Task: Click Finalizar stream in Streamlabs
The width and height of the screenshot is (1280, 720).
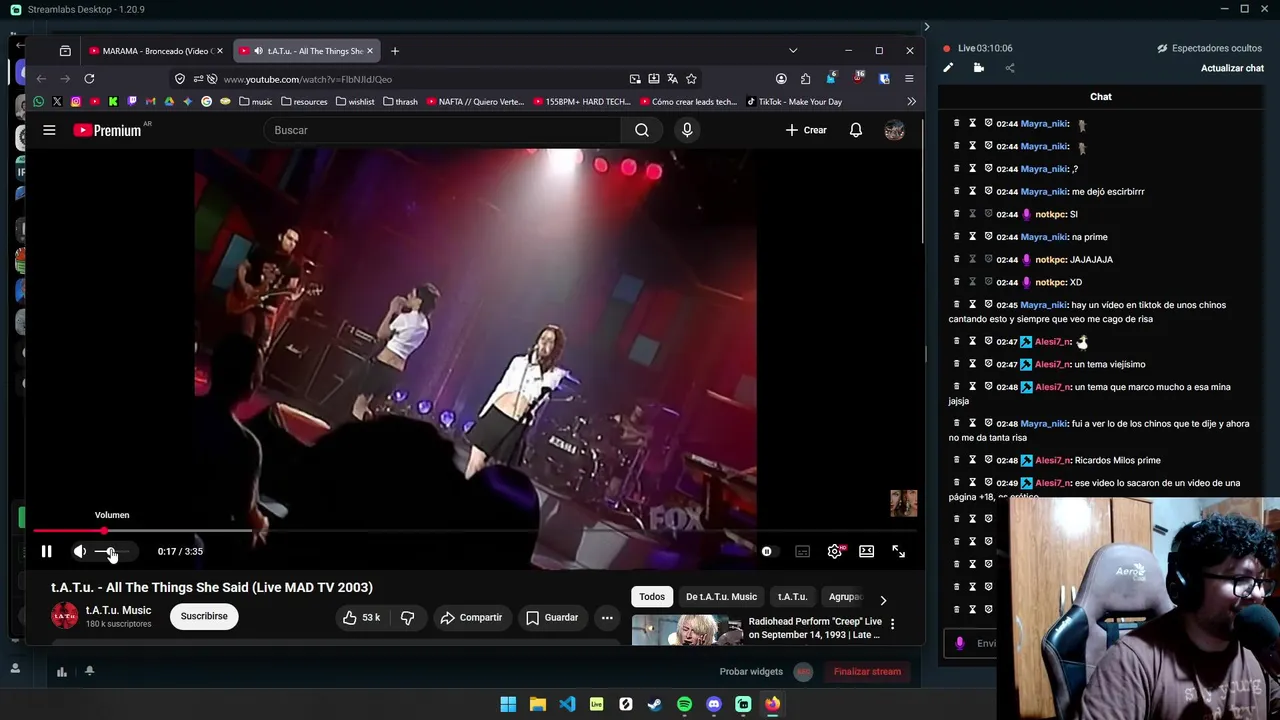Action: [x=867, y=672]
